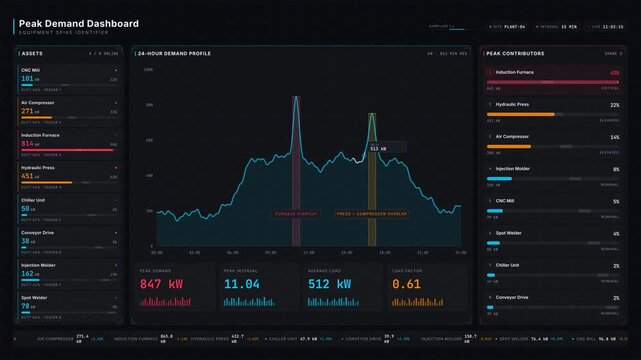
Task: Click the Injection Molder status dot
Action: 116,265
